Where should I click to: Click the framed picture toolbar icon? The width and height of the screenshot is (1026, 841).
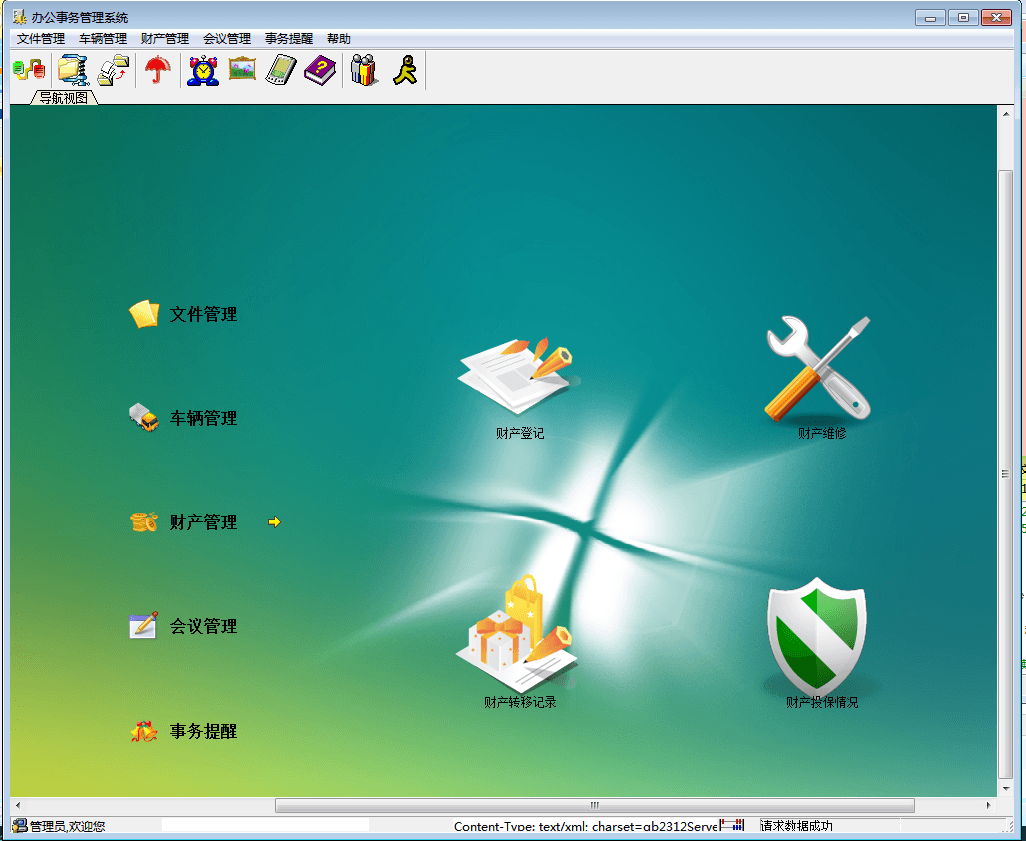click(x=242, y=70)
